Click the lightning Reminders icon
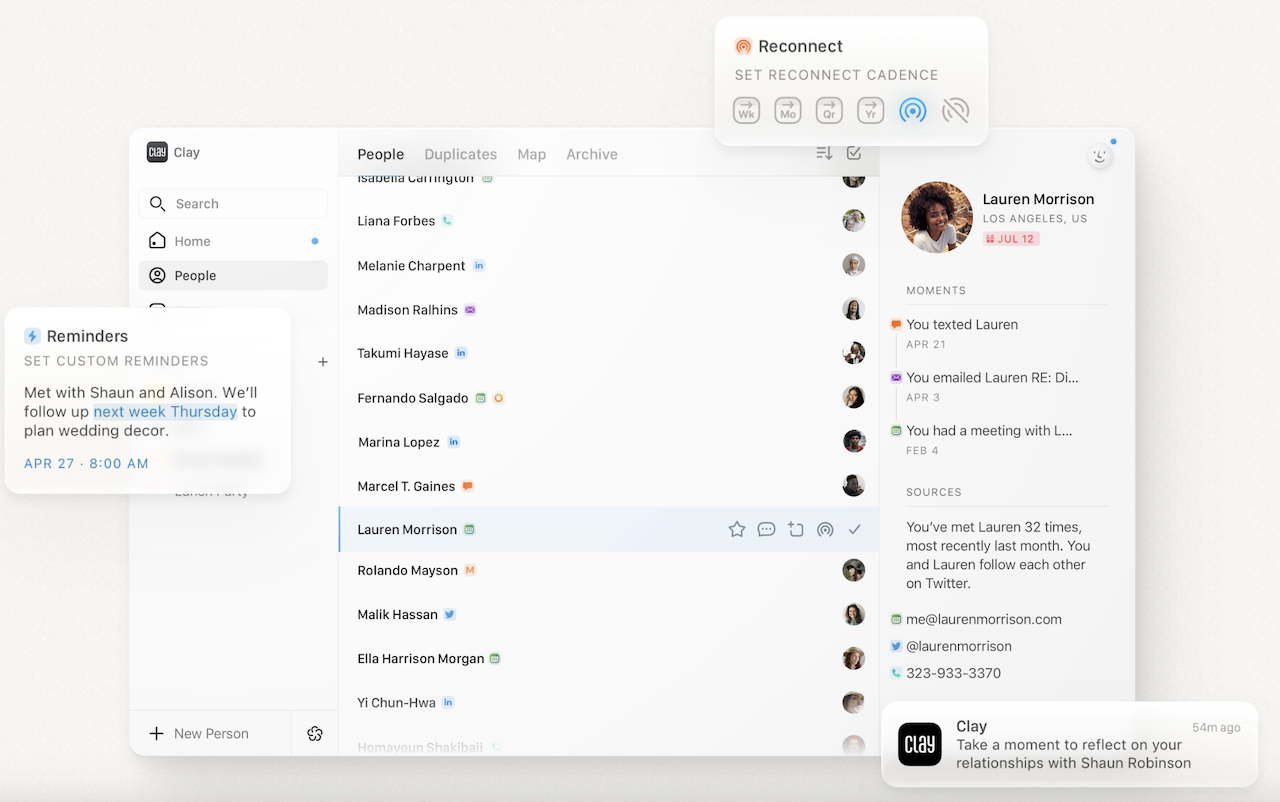The height and width of the screenshot is (802, 1280). (32, 336)
